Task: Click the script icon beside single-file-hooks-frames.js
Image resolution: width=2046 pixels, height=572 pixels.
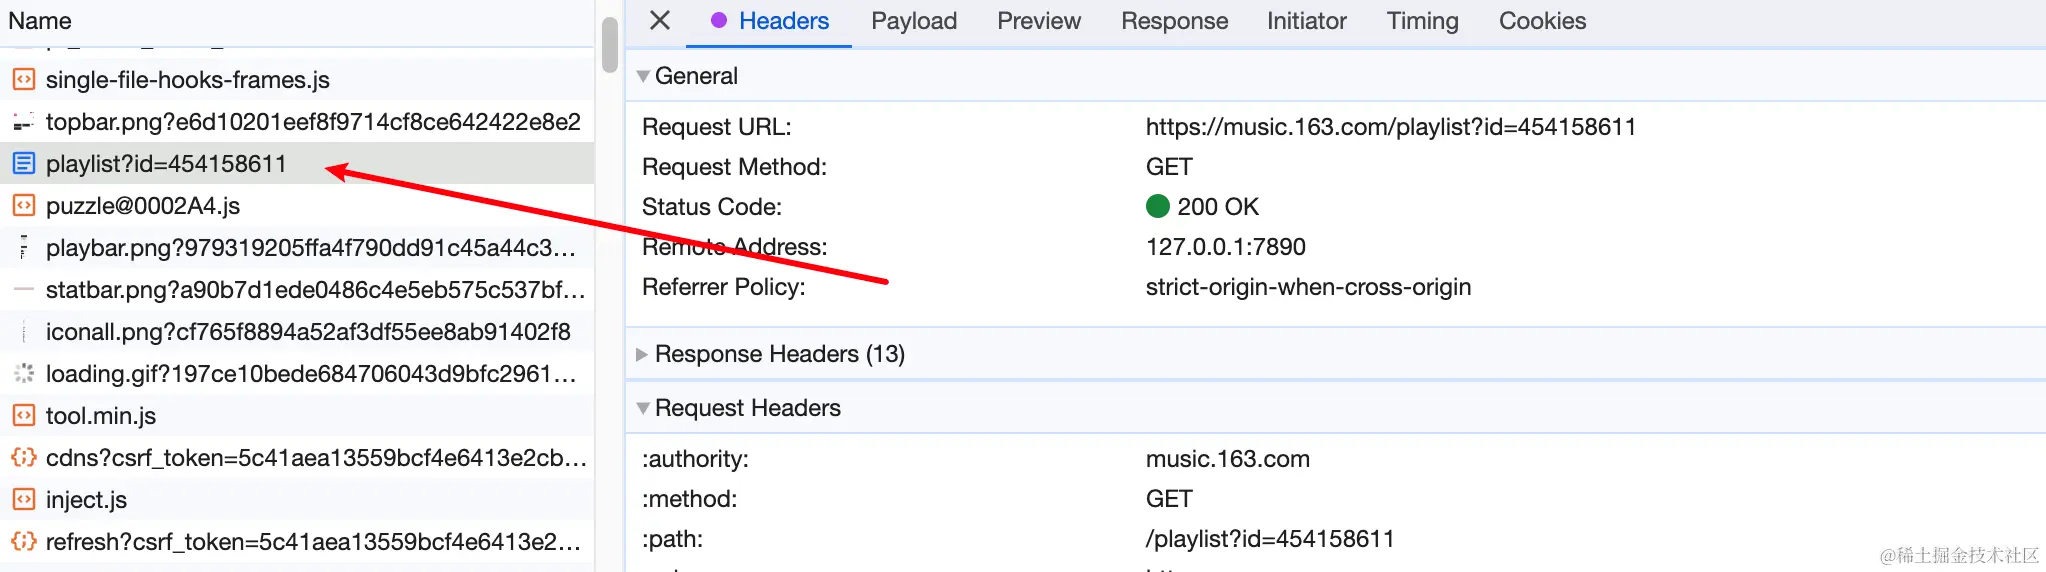Action: 23,80
